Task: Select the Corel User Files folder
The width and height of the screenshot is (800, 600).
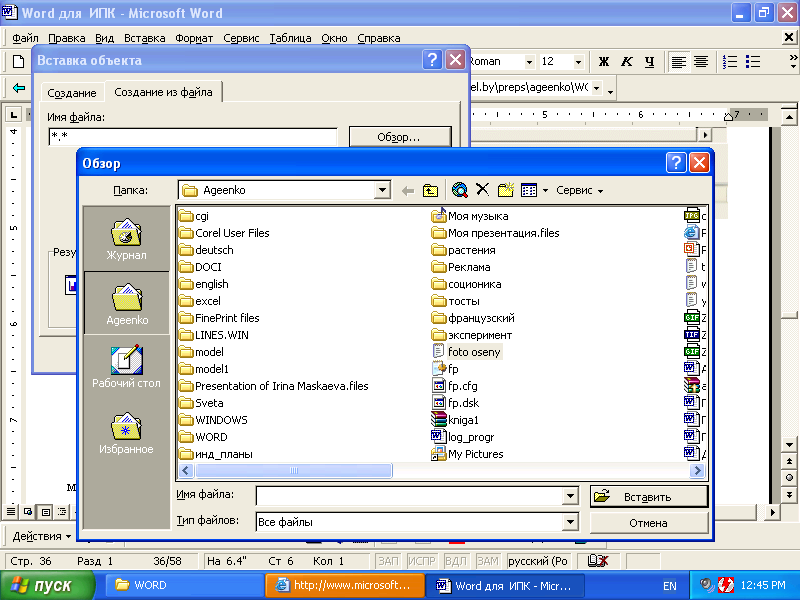Action: pos(224,233)
